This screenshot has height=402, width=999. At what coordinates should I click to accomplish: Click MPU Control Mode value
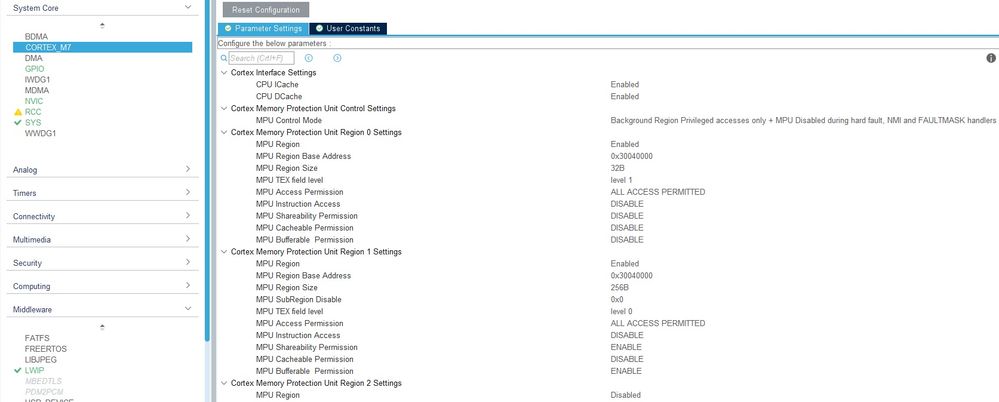click(x=803, y=120)
